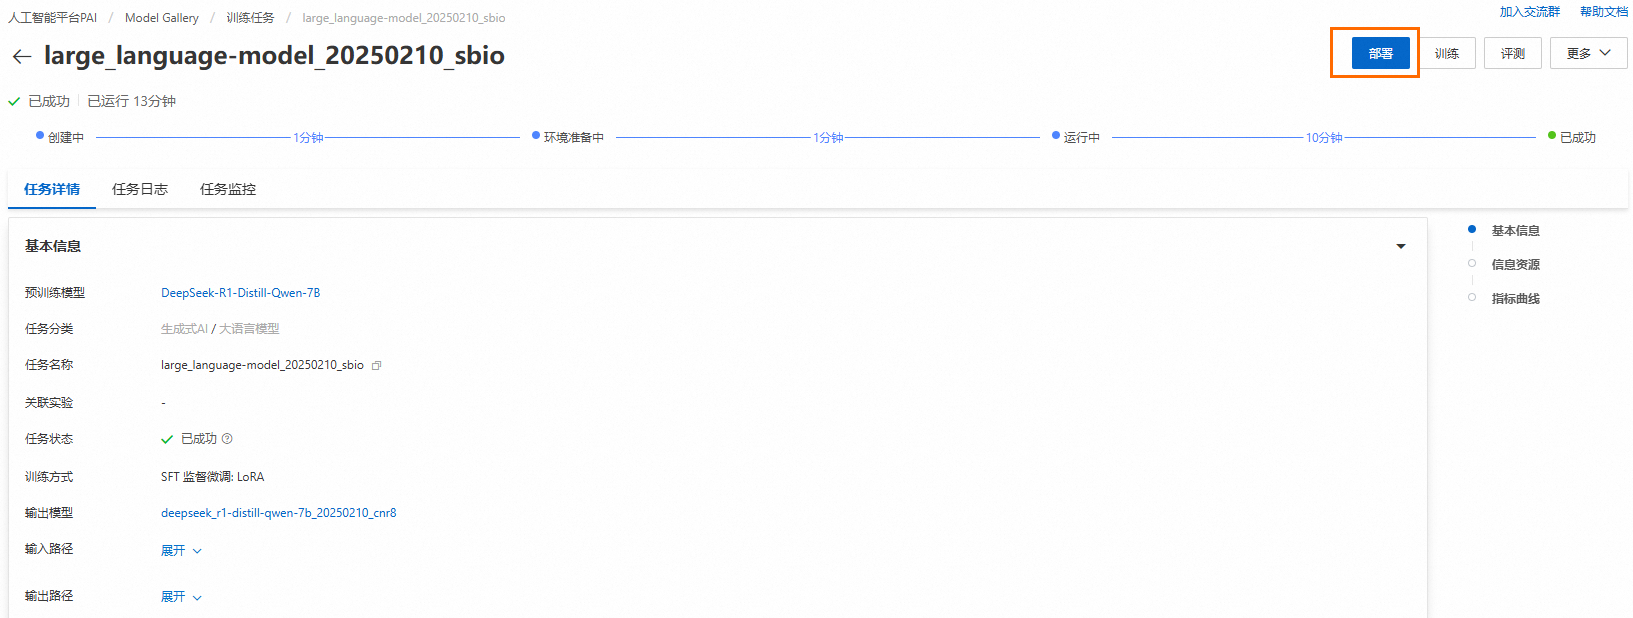Click the 训练方式 field label
This screenshot has height=618, width=1633.
(x=49, y=477)
